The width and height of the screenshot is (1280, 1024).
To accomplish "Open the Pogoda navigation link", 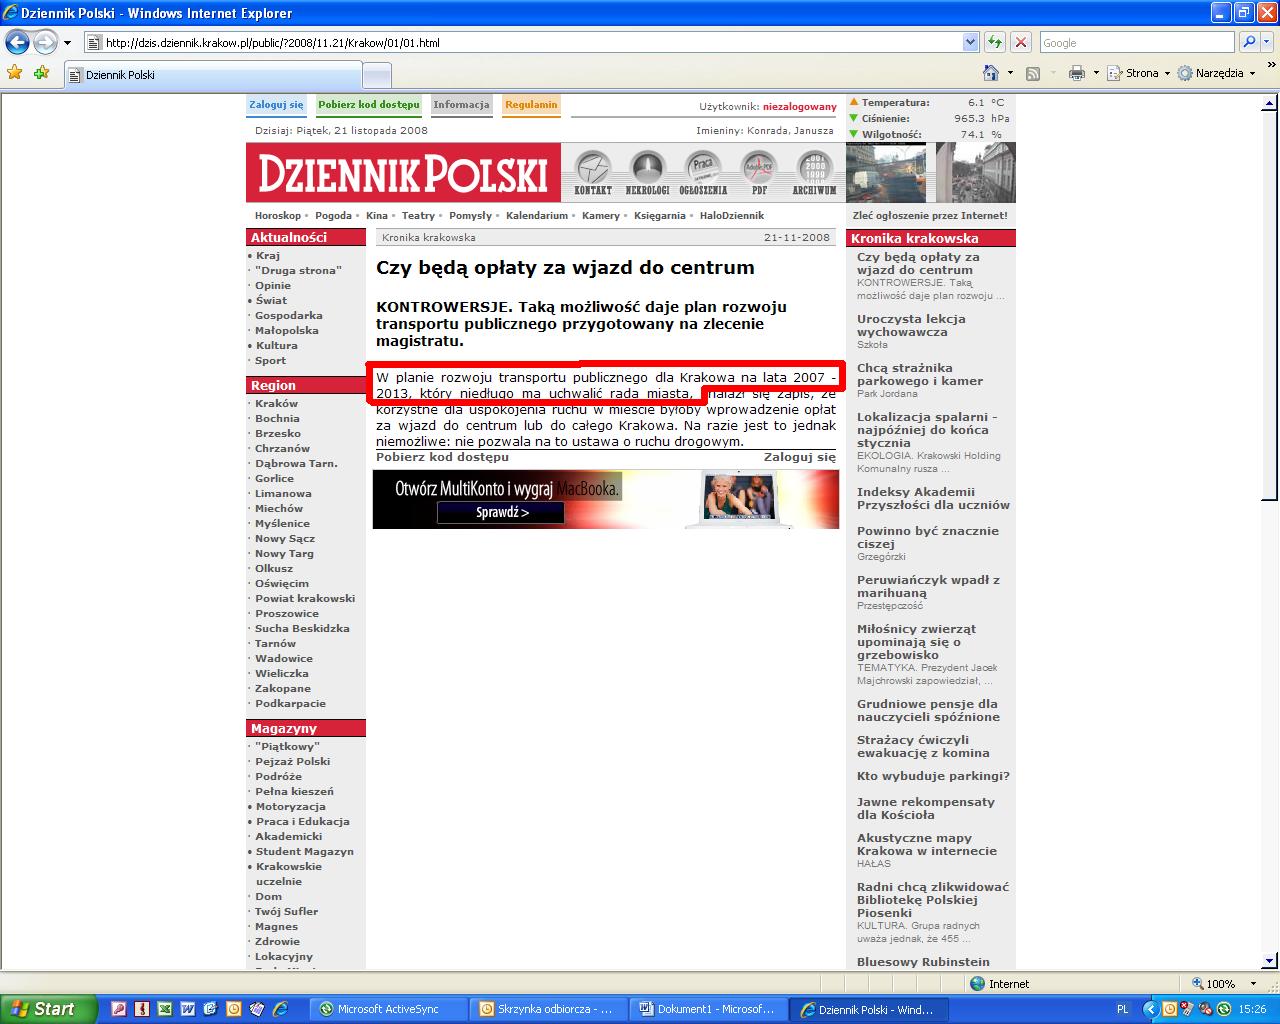I will coord(333,216).
